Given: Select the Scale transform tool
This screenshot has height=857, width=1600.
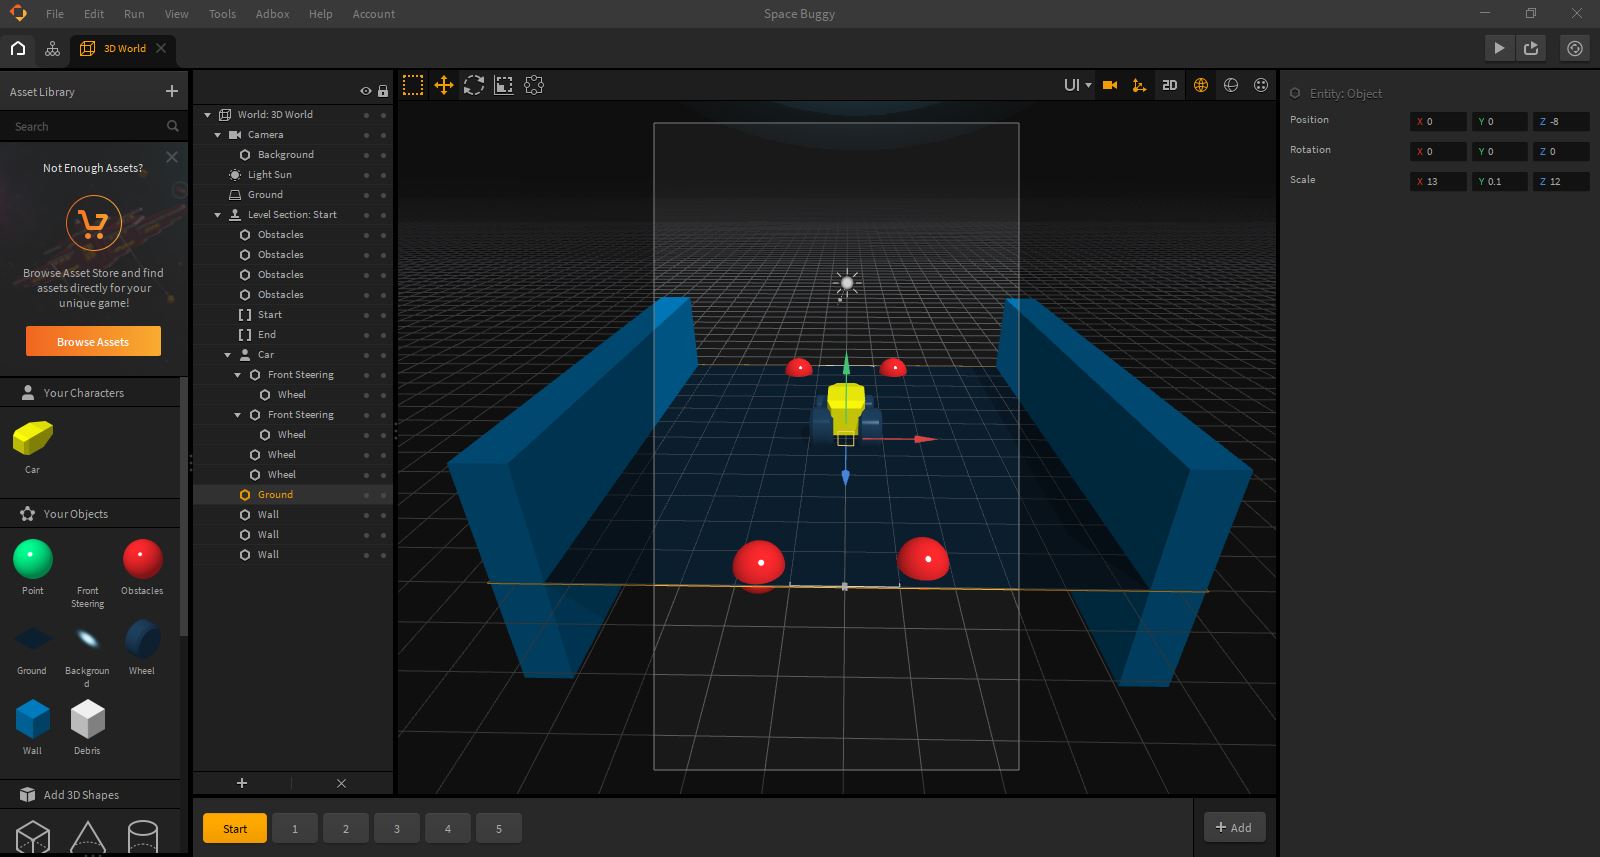Looking at the screenshot, I should pos(504,86).
